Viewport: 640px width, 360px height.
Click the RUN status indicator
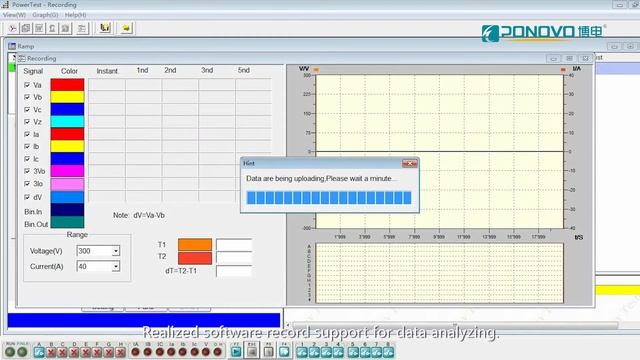tap(10, 351)
